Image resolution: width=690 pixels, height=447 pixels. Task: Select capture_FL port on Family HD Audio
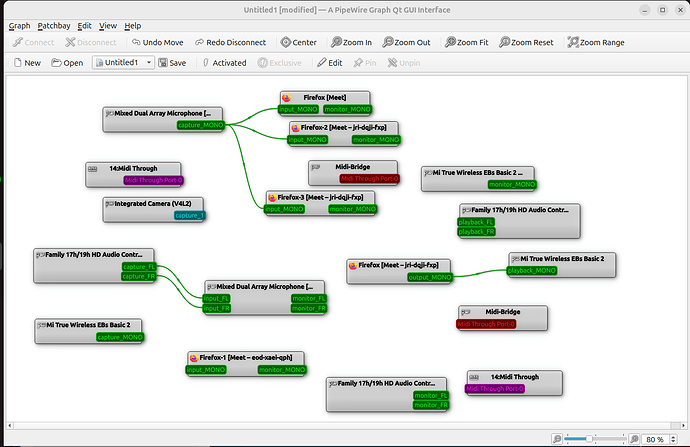139,267
